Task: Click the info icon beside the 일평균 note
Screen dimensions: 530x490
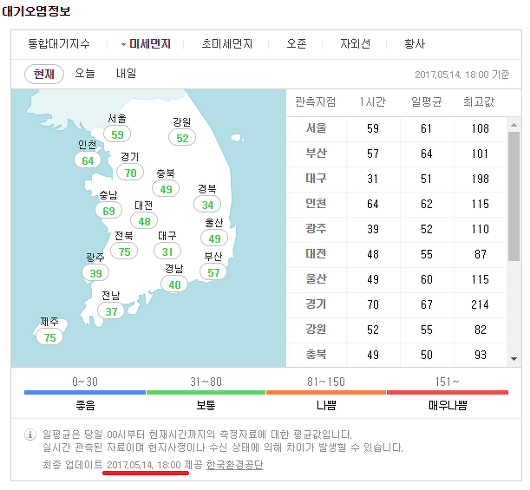Action: [30, 434]
